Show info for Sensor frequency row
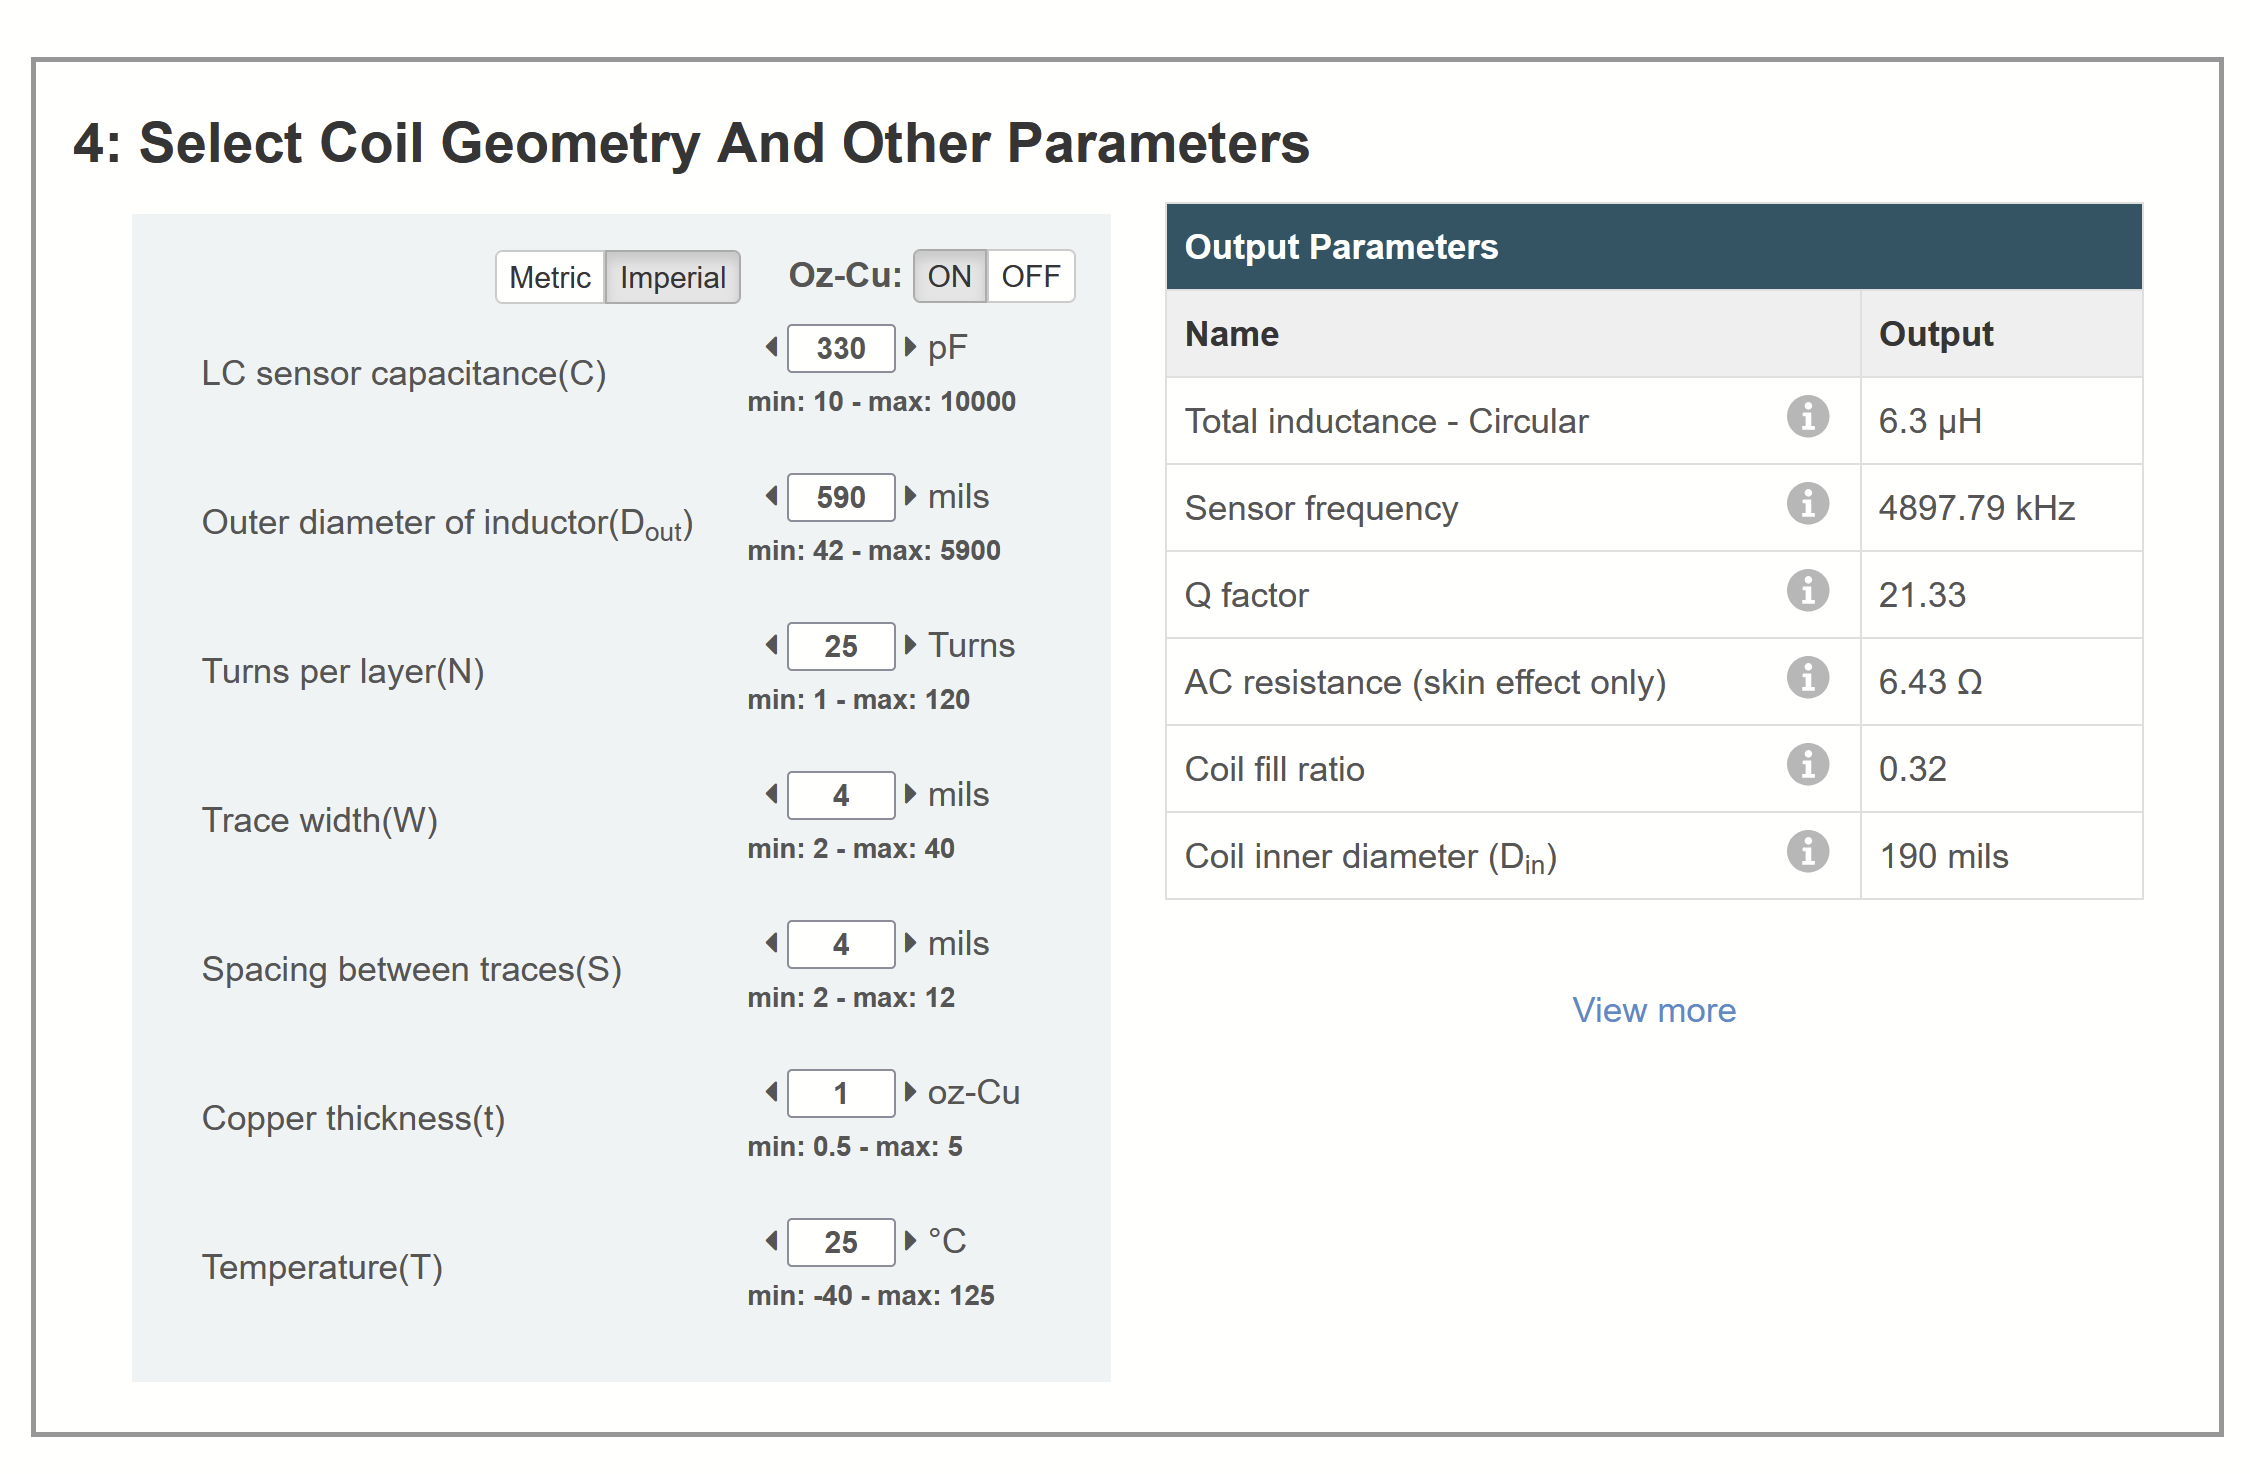Screen dimensions: 2250x1474 click(x=1807, y=504)
